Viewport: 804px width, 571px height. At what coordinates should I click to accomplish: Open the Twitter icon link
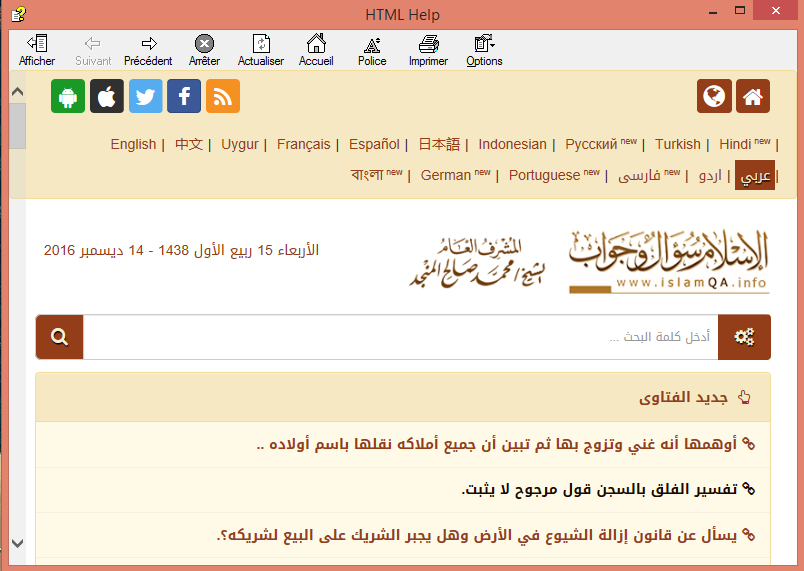(x=146, y=96)
